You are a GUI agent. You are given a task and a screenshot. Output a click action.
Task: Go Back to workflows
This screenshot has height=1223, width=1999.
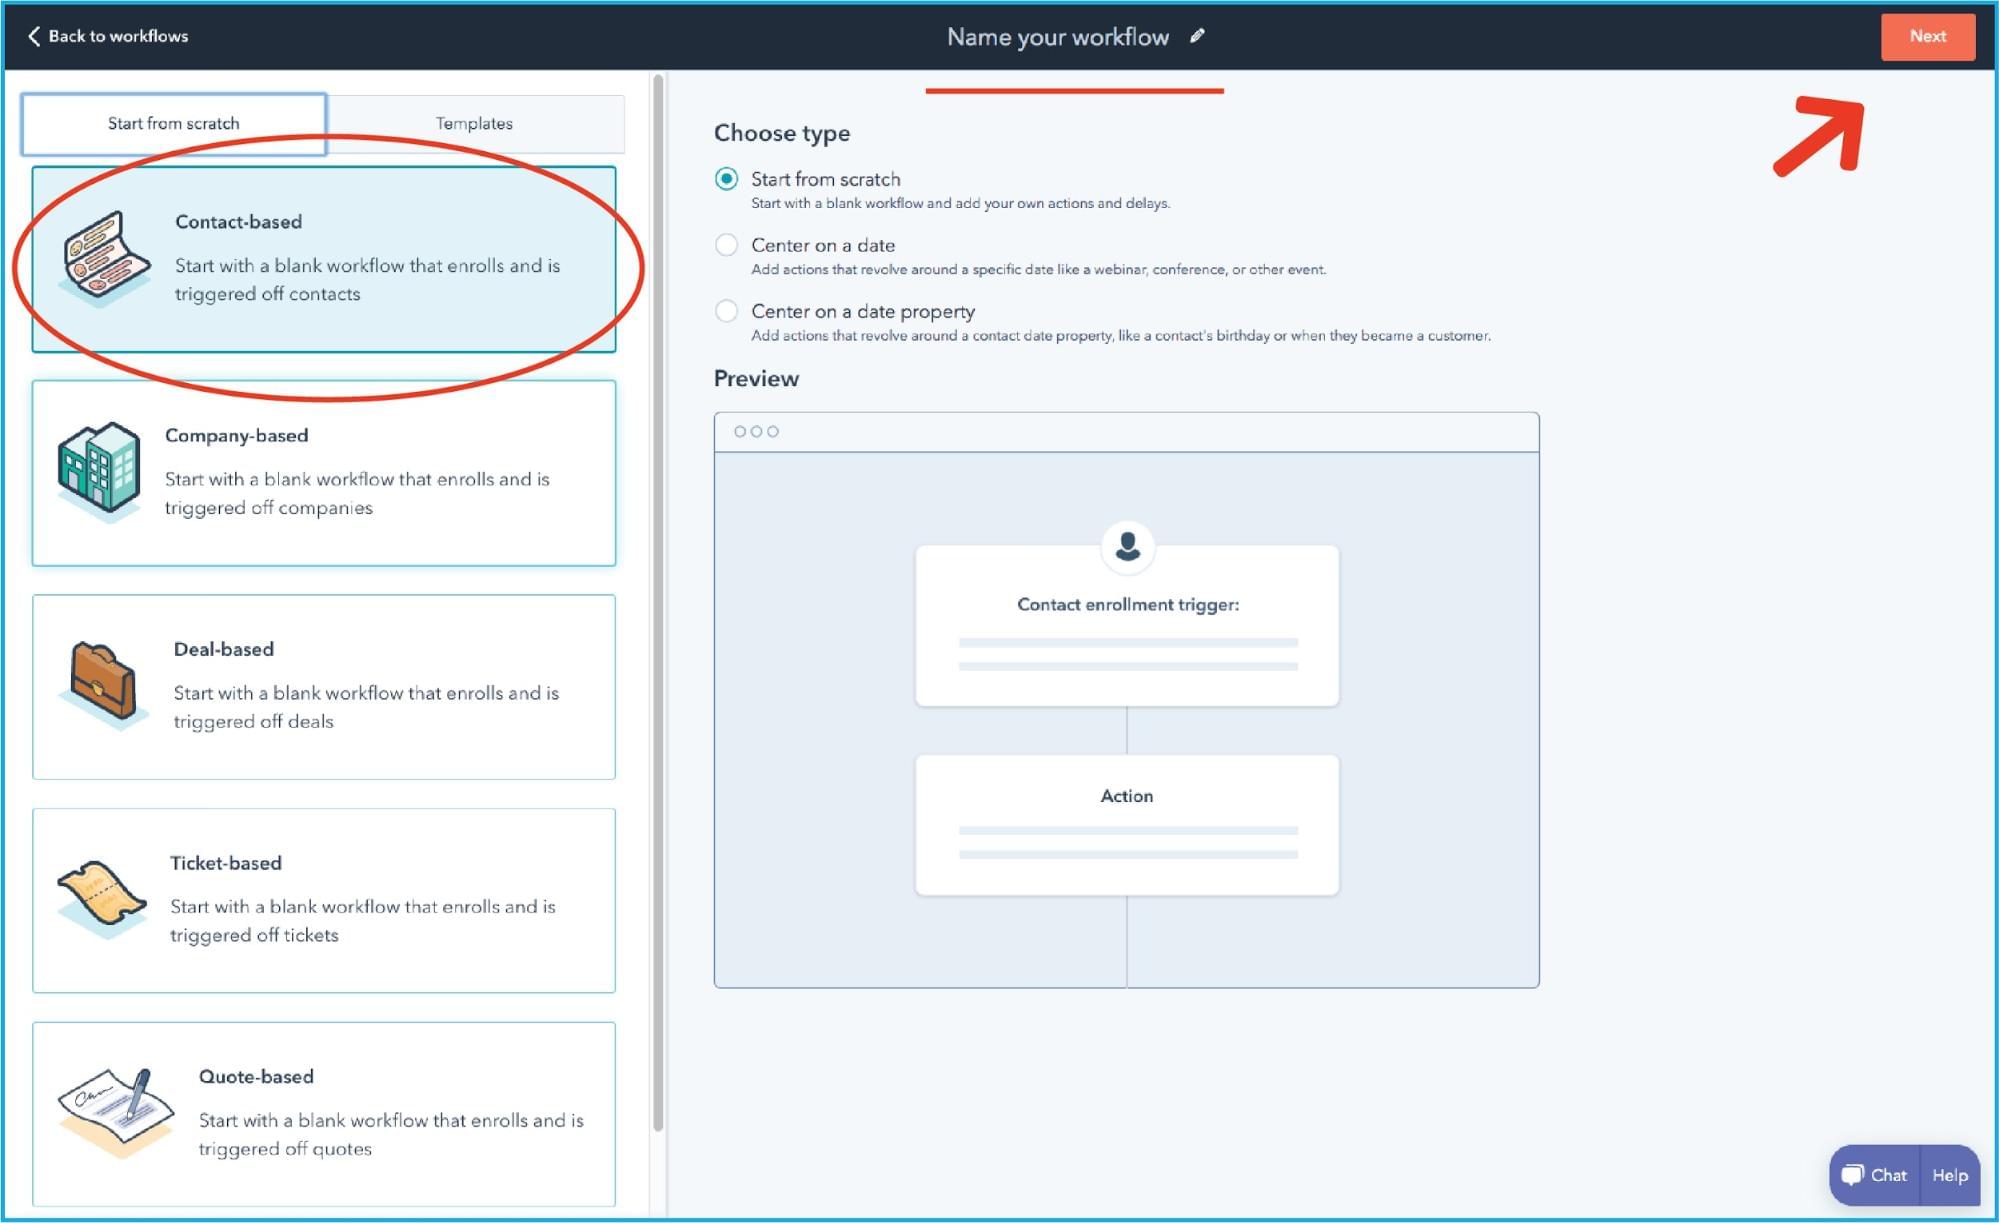(108, 36)
